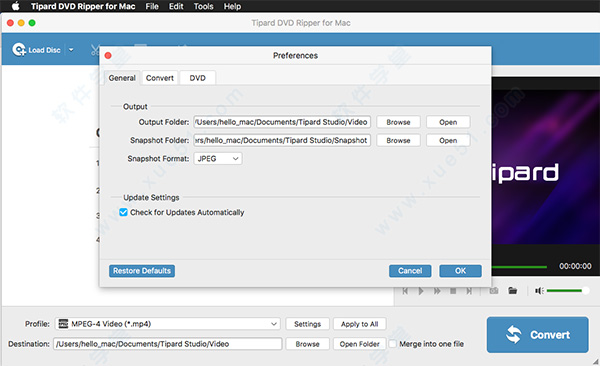Click Apply to All button
This screenshot has width=600, height=366.
[x=359, y=324]
